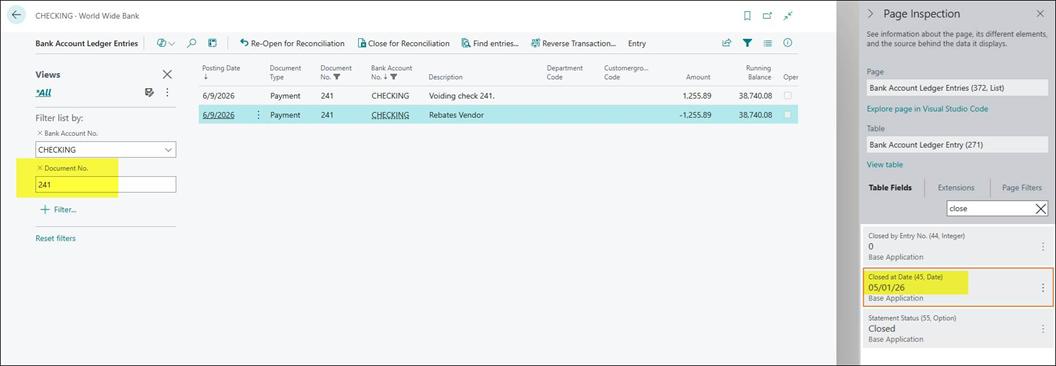Collapse the page with shrink arrows icon

788,16
